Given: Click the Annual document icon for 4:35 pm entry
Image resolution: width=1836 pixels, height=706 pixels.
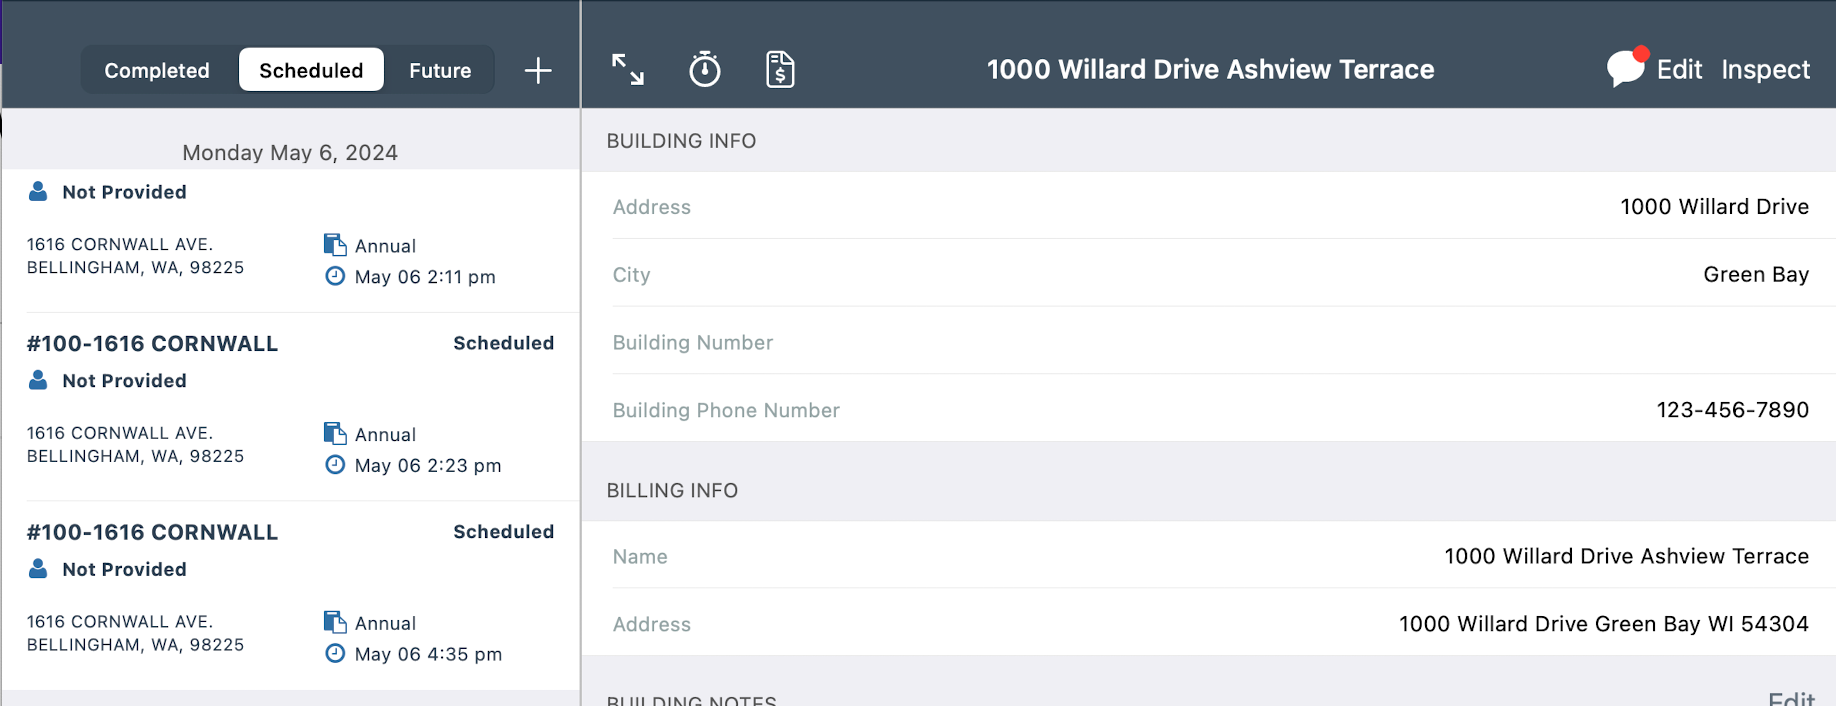Looking at the screenshot, I should (x=335, y=622).
